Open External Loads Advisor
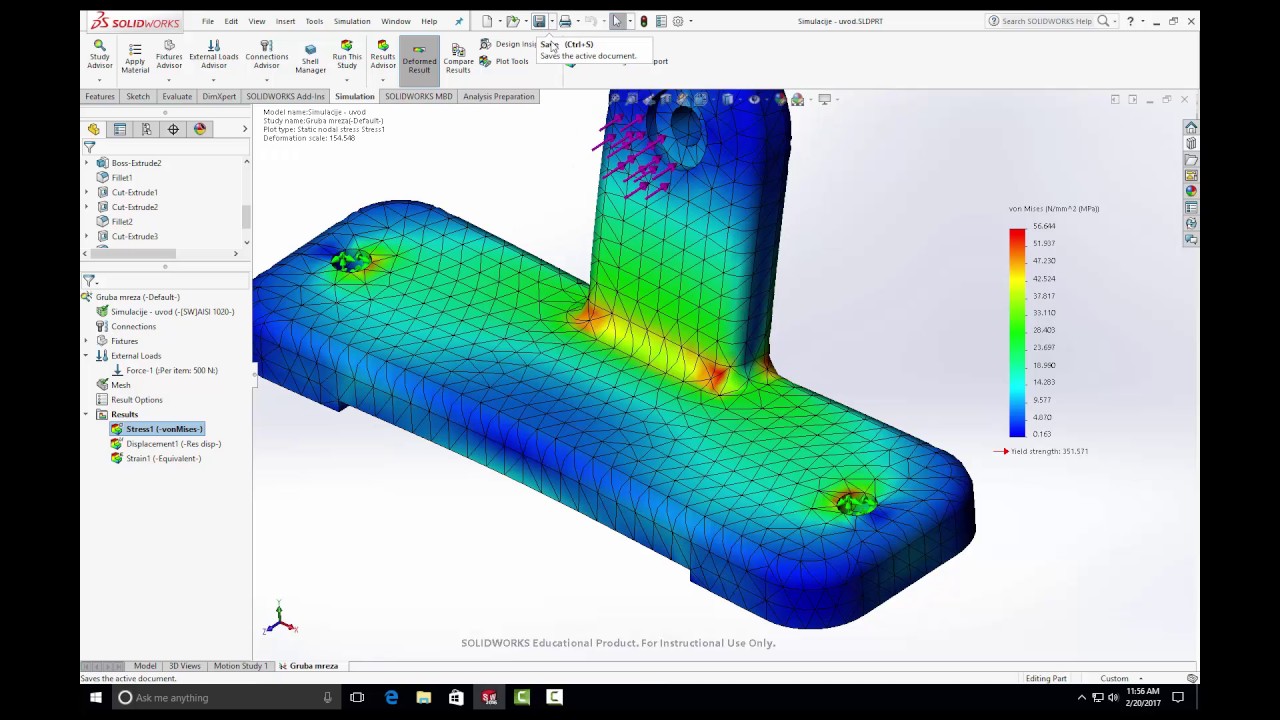Image resolution: width=1280 pixels, height=720 pixels. coord(214,55)
